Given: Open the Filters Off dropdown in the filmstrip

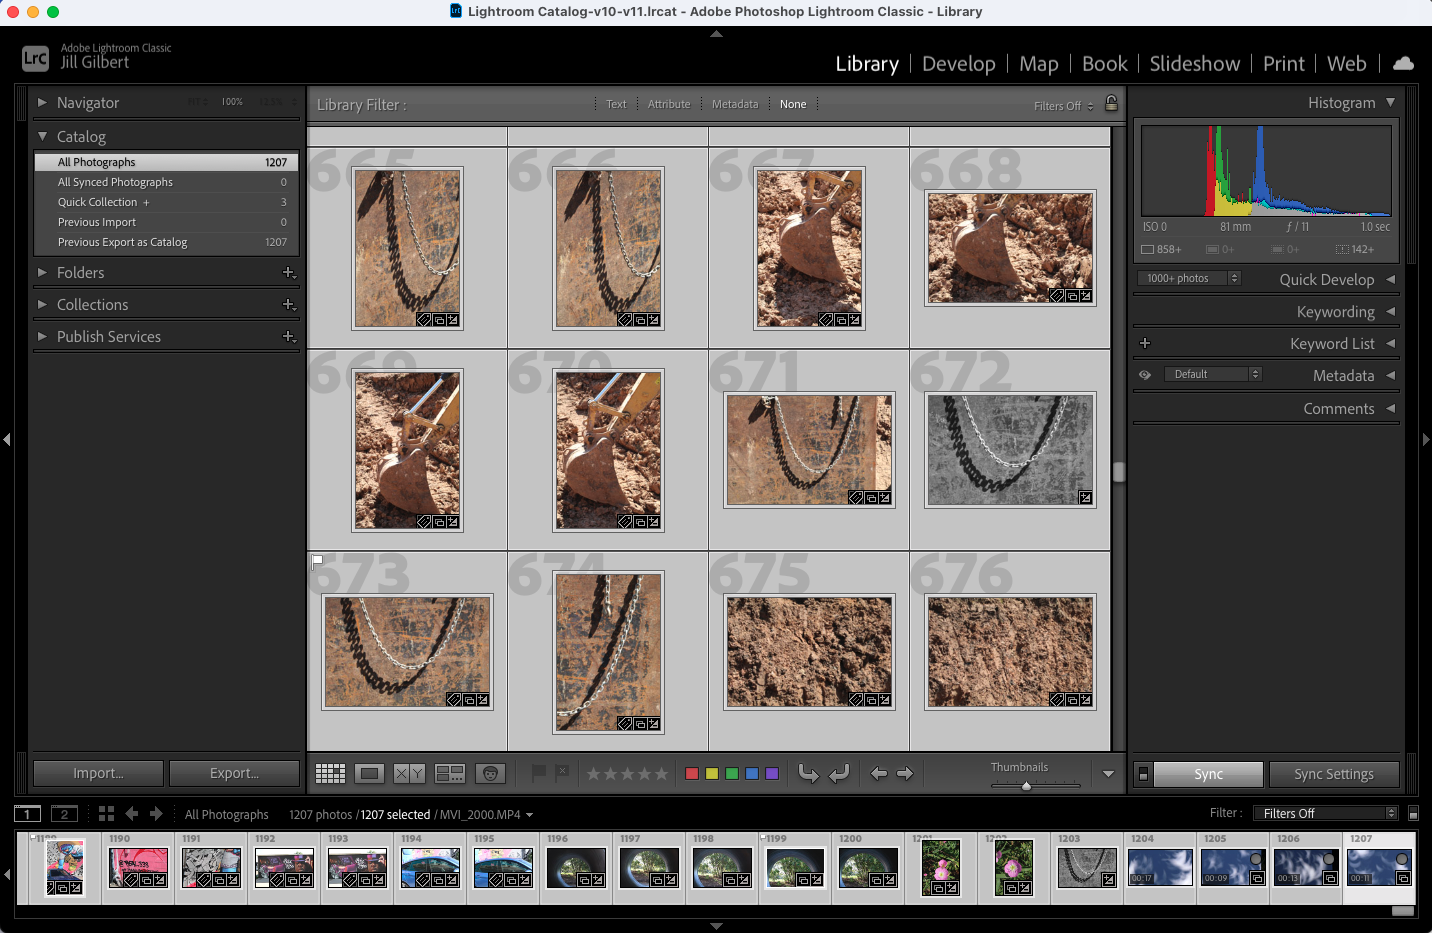Looking at the screenshot, I should click(x=1325, y=812).
